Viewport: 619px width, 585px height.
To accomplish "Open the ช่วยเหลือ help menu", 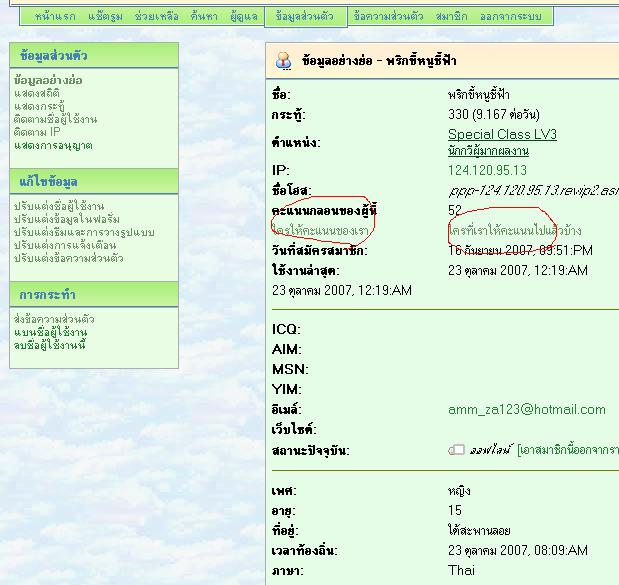I will 156,17.
